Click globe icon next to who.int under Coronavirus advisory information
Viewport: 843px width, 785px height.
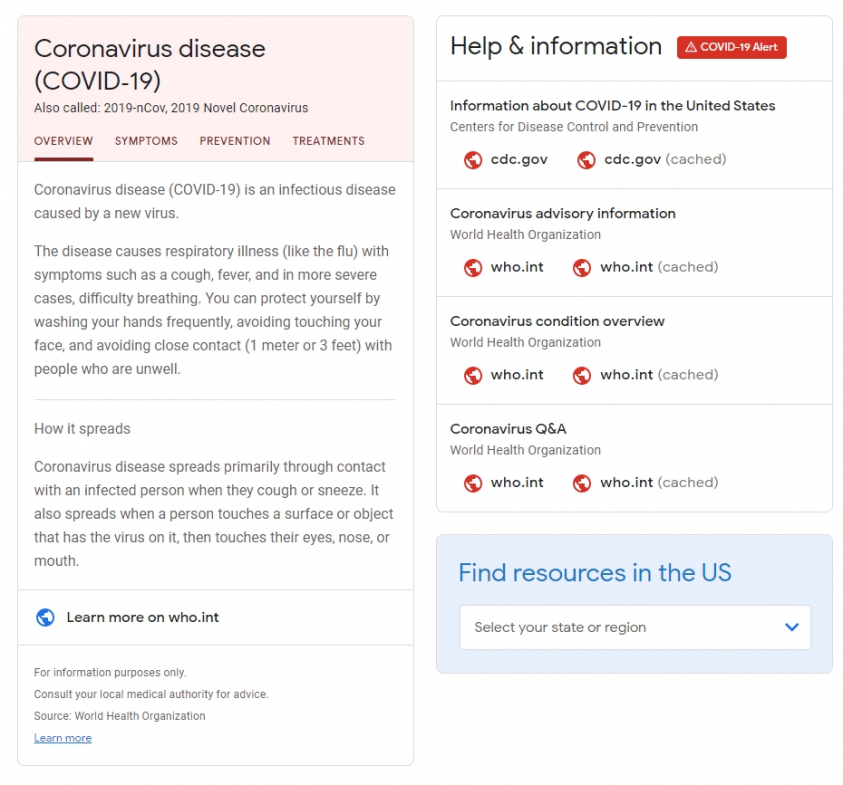(473, 268)
